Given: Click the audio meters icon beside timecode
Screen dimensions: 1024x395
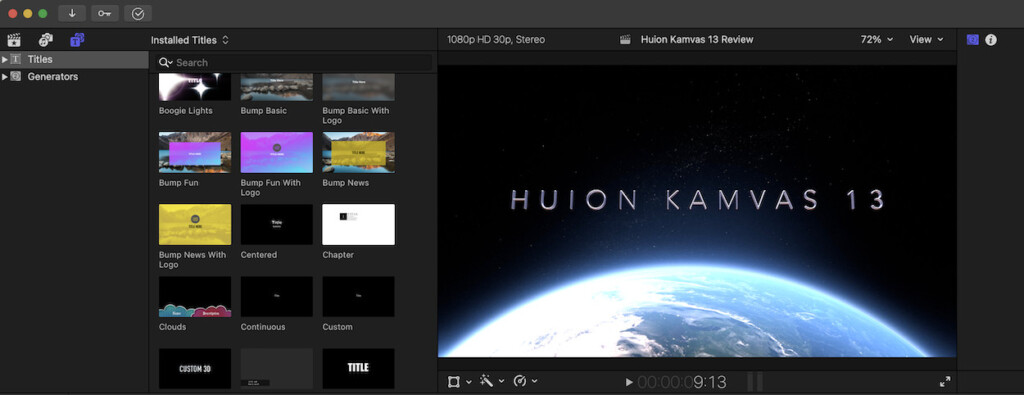Looking at the screenshot, I should click(x=754, y=381).
